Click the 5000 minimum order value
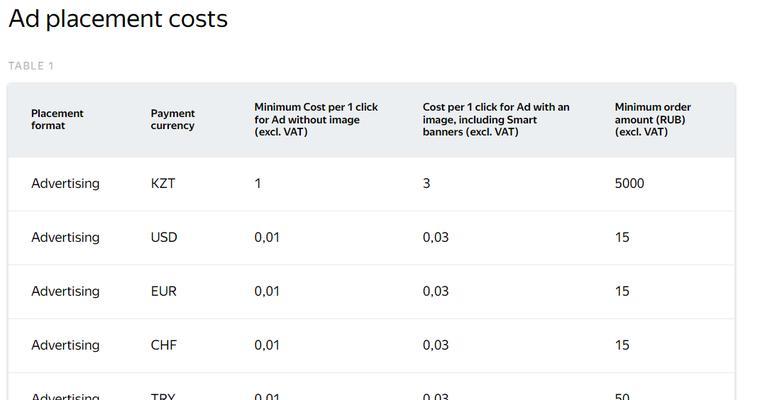The image size is (760, 400). 630,183
